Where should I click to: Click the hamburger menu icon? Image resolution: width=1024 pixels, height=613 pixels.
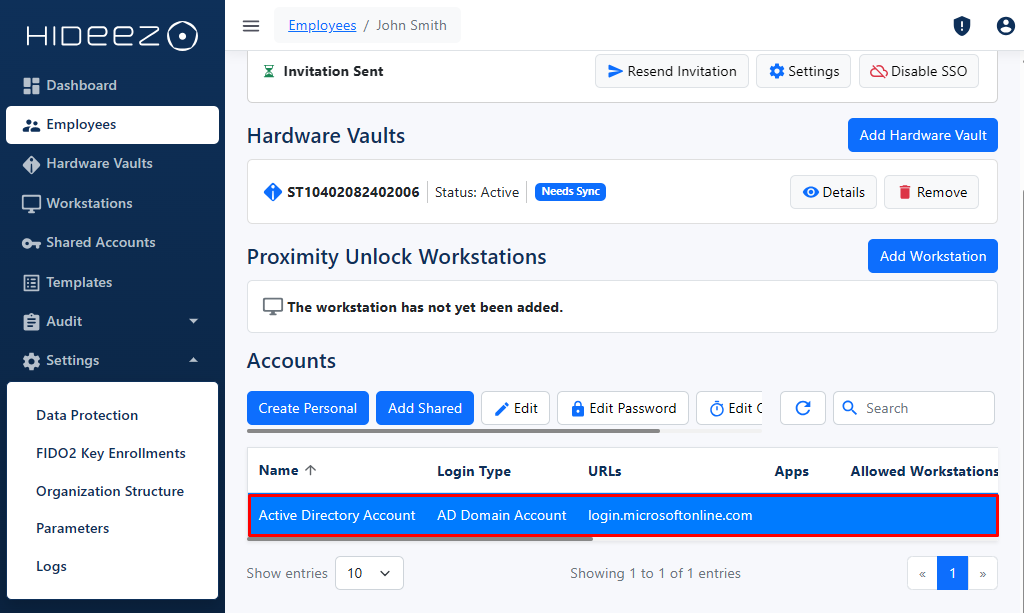(x=251, y=26)
